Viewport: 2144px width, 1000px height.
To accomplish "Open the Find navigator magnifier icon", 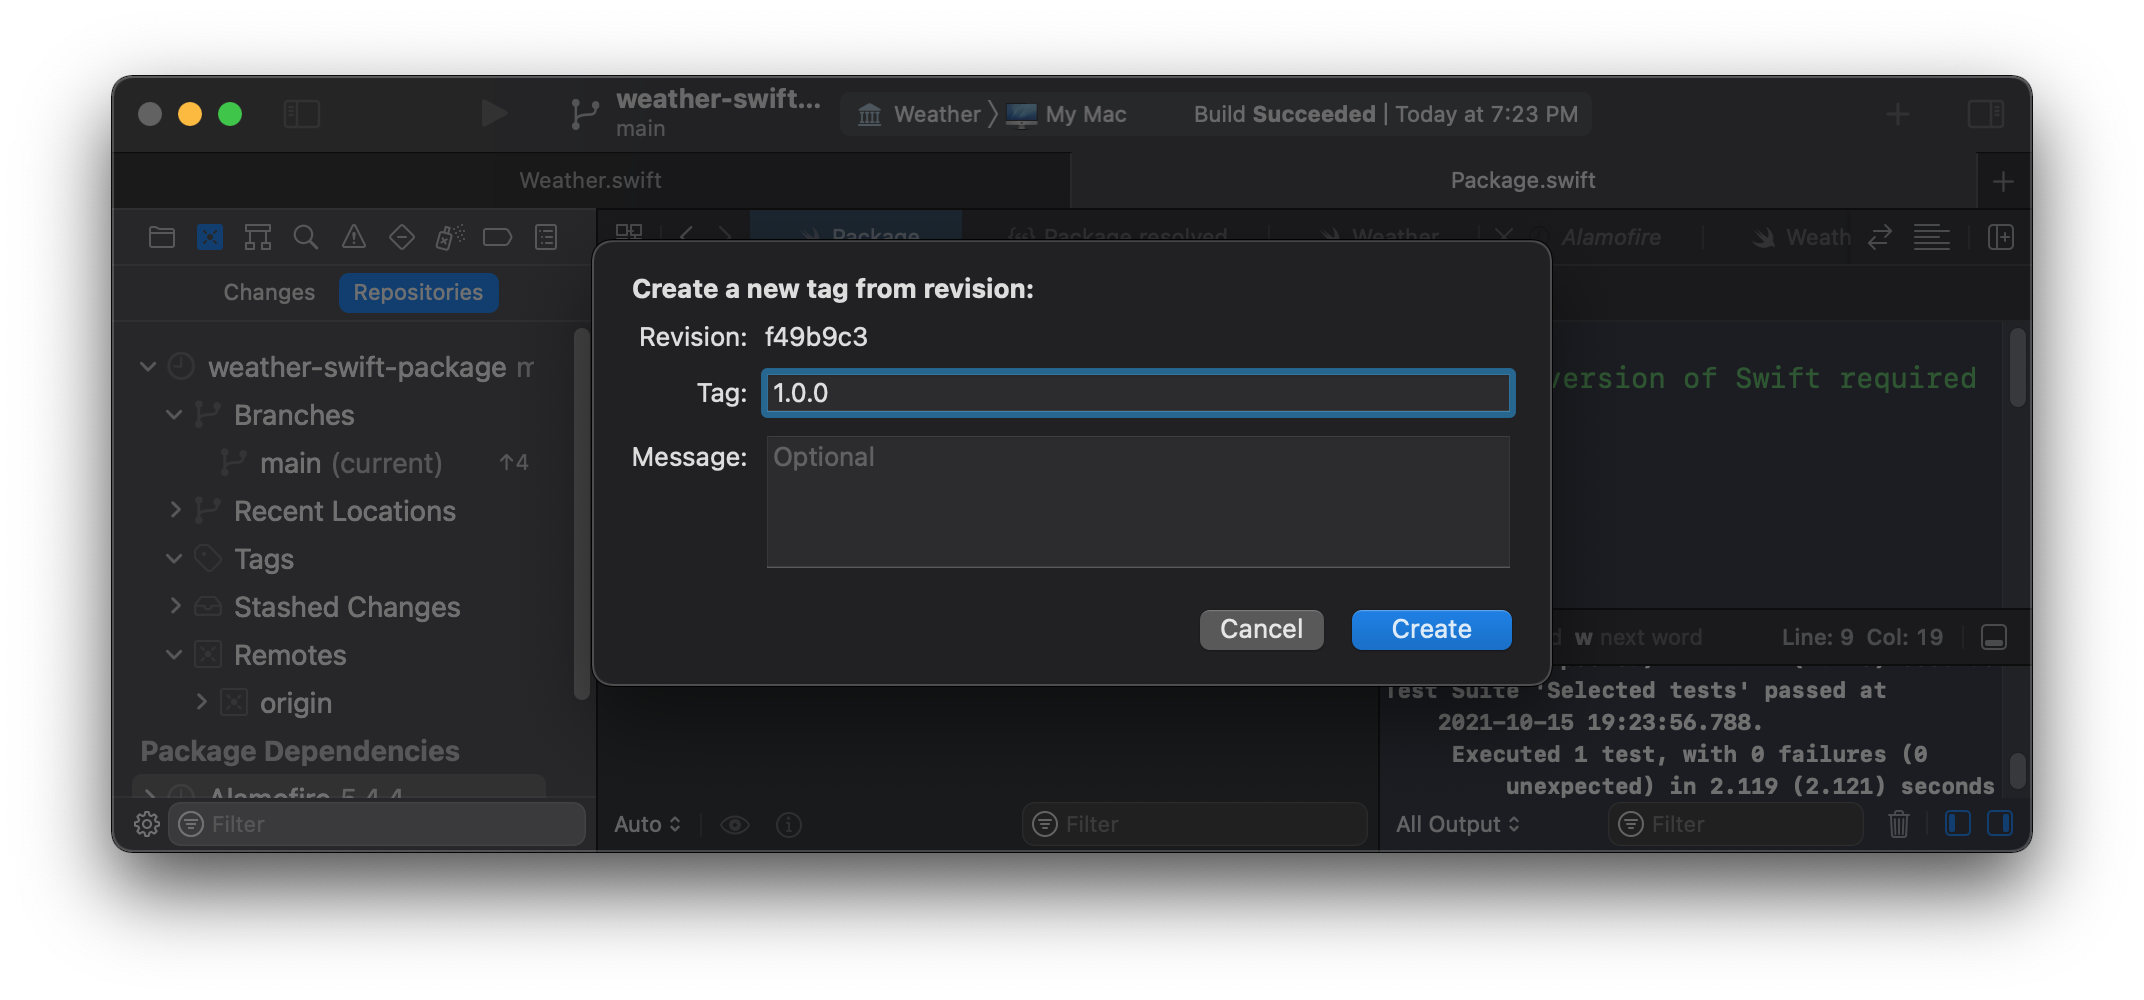I will click(x=306, y=237).
